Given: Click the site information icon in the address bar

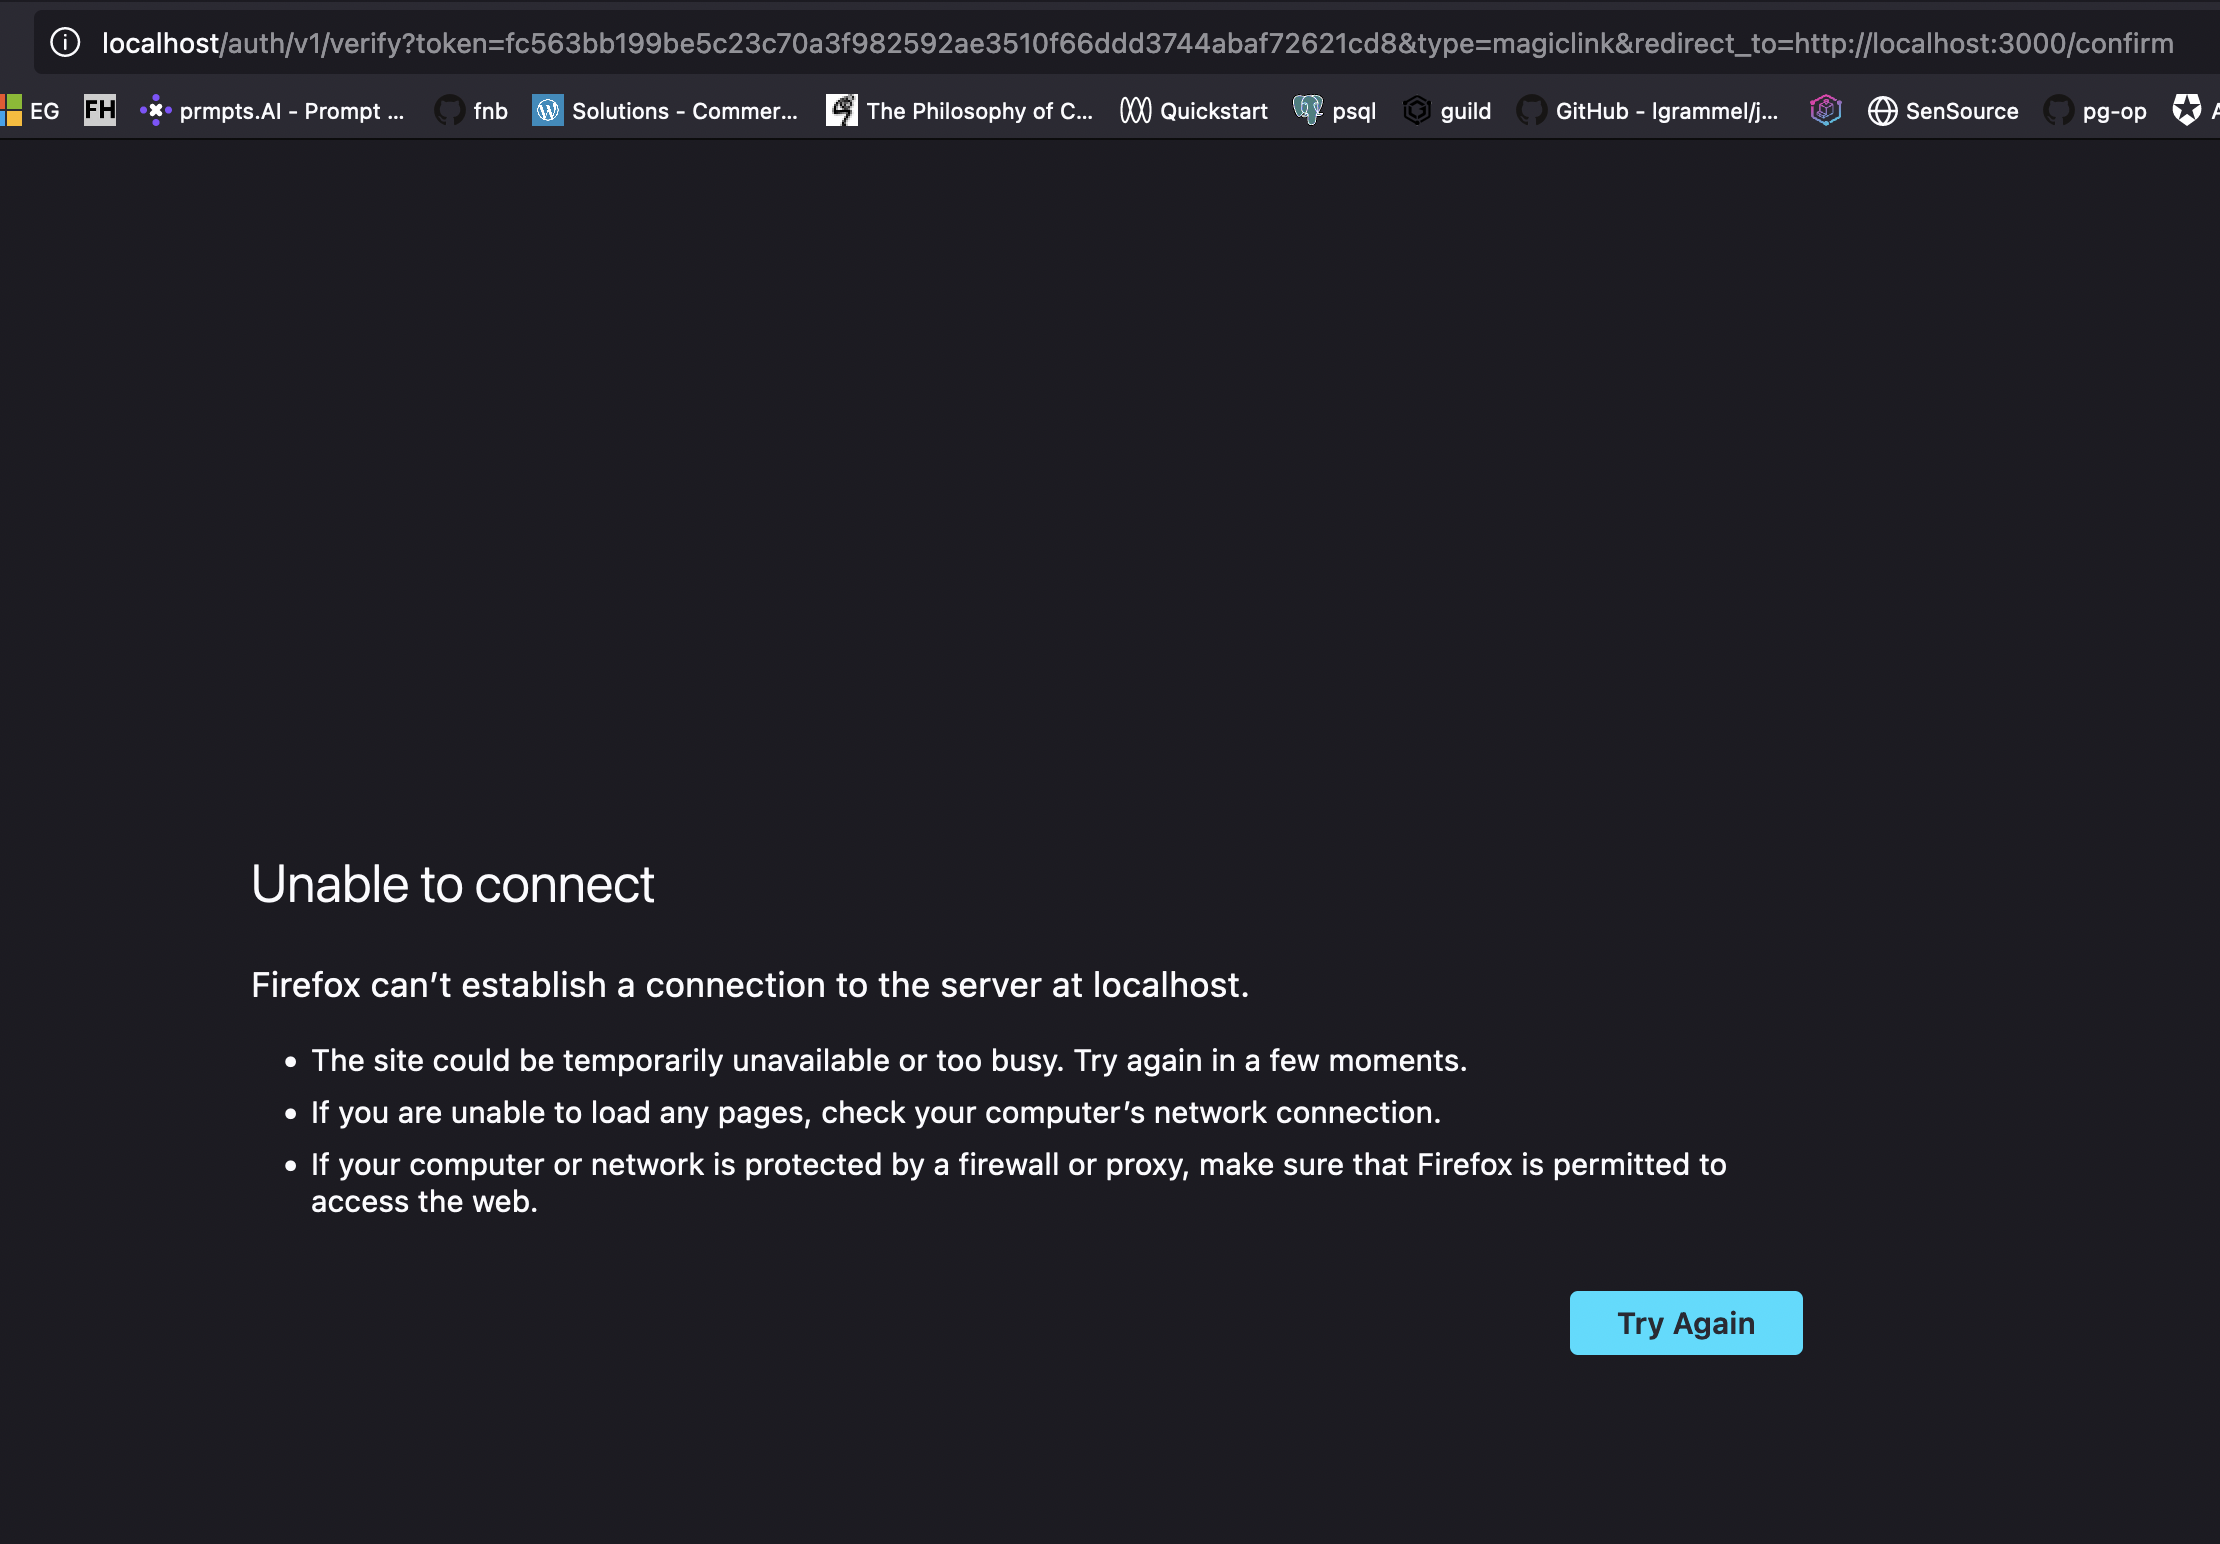Looking at the screenshot, I should pos(64,42).
